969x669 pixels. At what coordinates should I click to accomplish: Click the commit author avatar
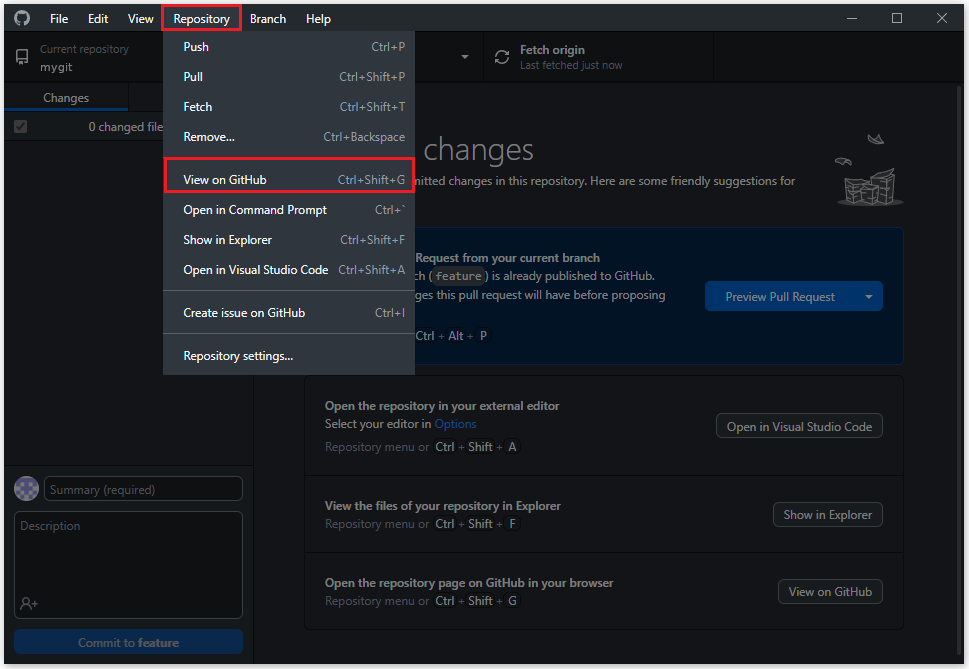coord(26,489)
